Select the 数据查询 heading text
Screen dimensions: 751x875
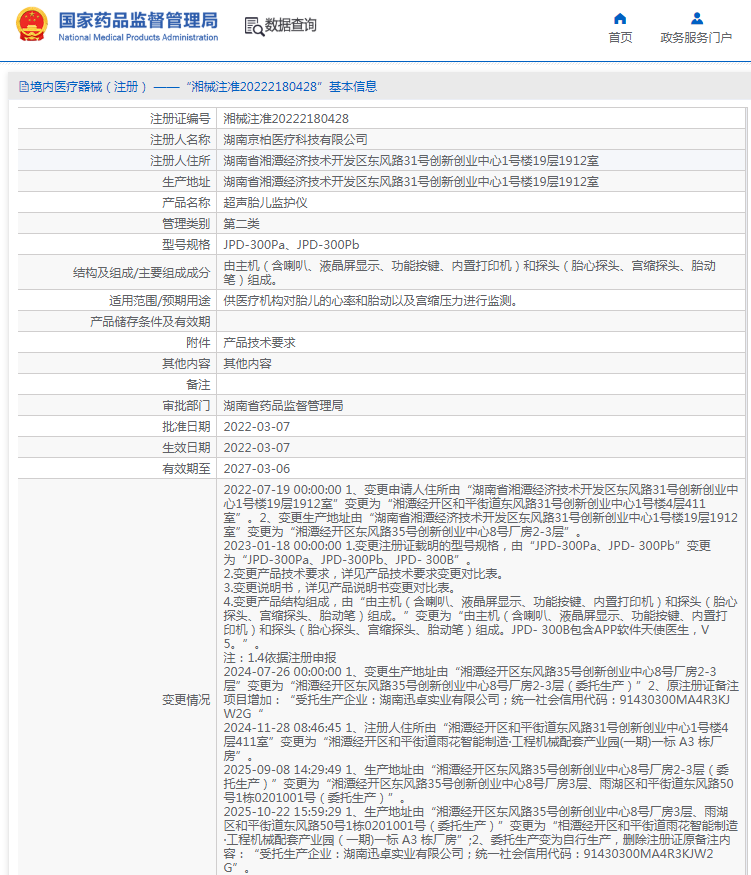click(291, 26)
